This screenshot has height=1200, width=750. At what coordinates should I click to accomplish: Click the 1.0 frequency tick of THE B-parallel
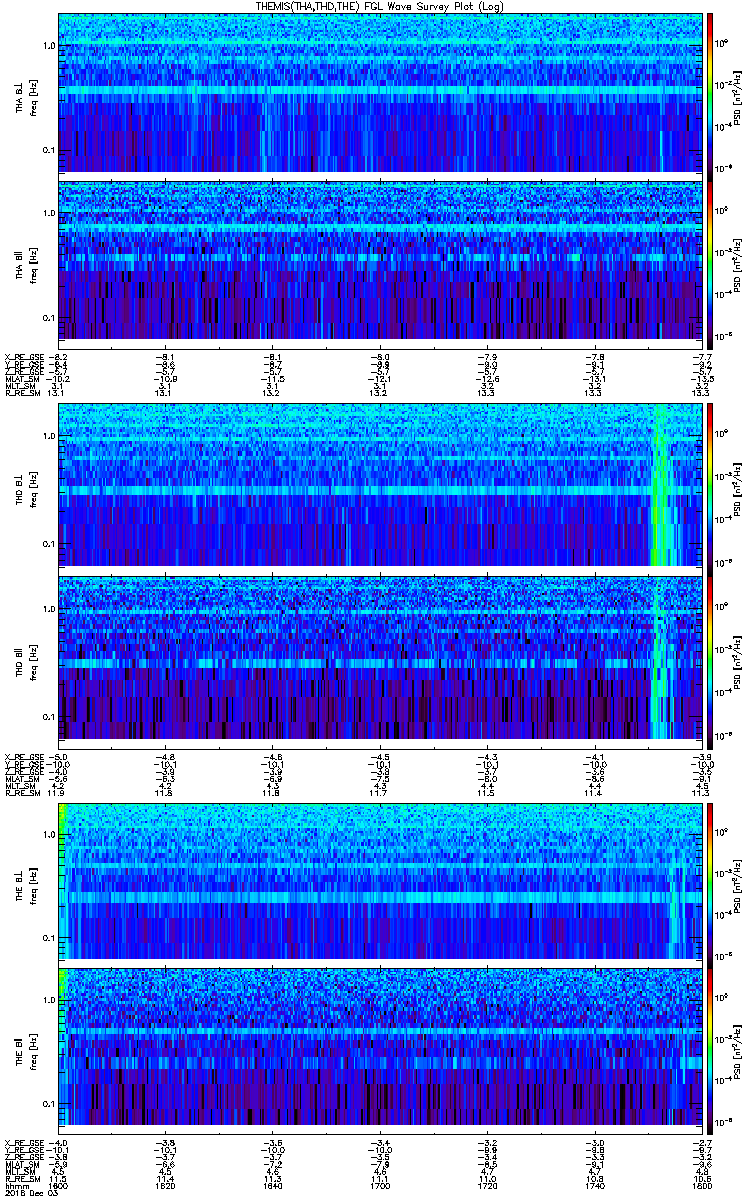pyautogui.click(x=47, y=999)
